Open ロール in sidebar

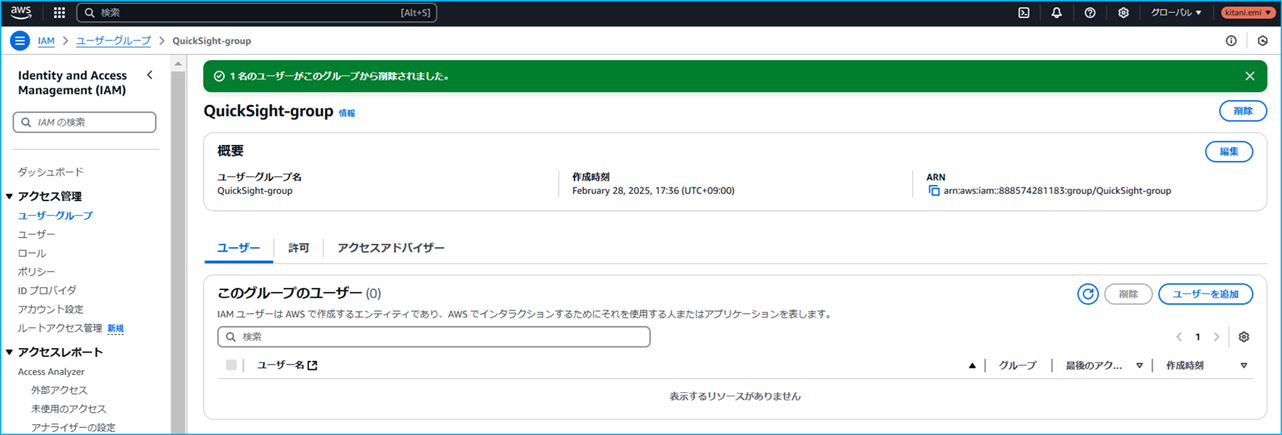[x=32, y=253]
